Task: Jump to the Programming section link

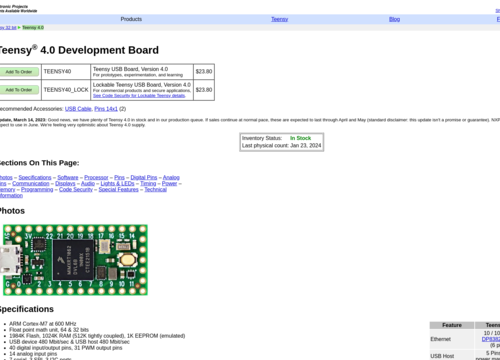Action: tap(37, 190)
